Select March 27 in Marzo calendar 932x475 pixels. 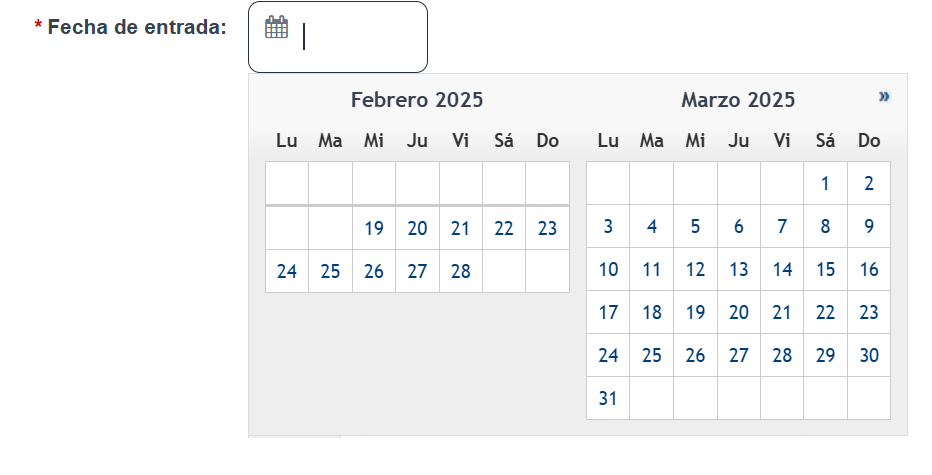[739, 356]
